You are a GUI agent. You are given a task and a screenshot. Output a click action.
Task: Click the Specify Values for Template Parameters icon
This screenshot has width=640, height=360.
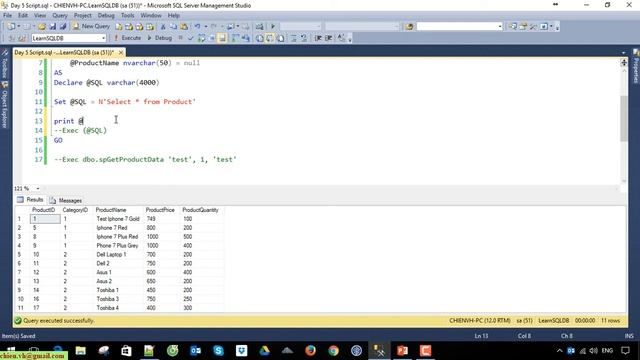pos(341,38)
